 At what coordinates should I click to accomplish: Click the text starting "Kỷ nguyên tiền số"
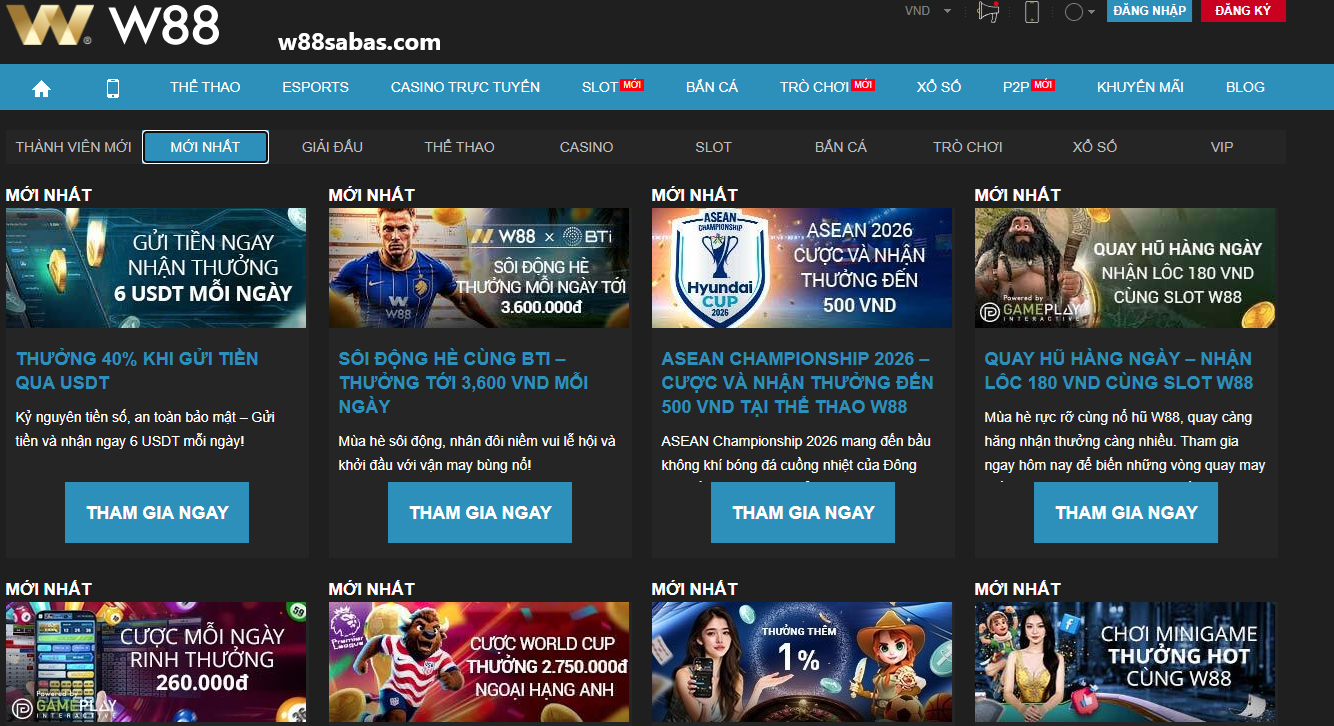click(145, 429)
